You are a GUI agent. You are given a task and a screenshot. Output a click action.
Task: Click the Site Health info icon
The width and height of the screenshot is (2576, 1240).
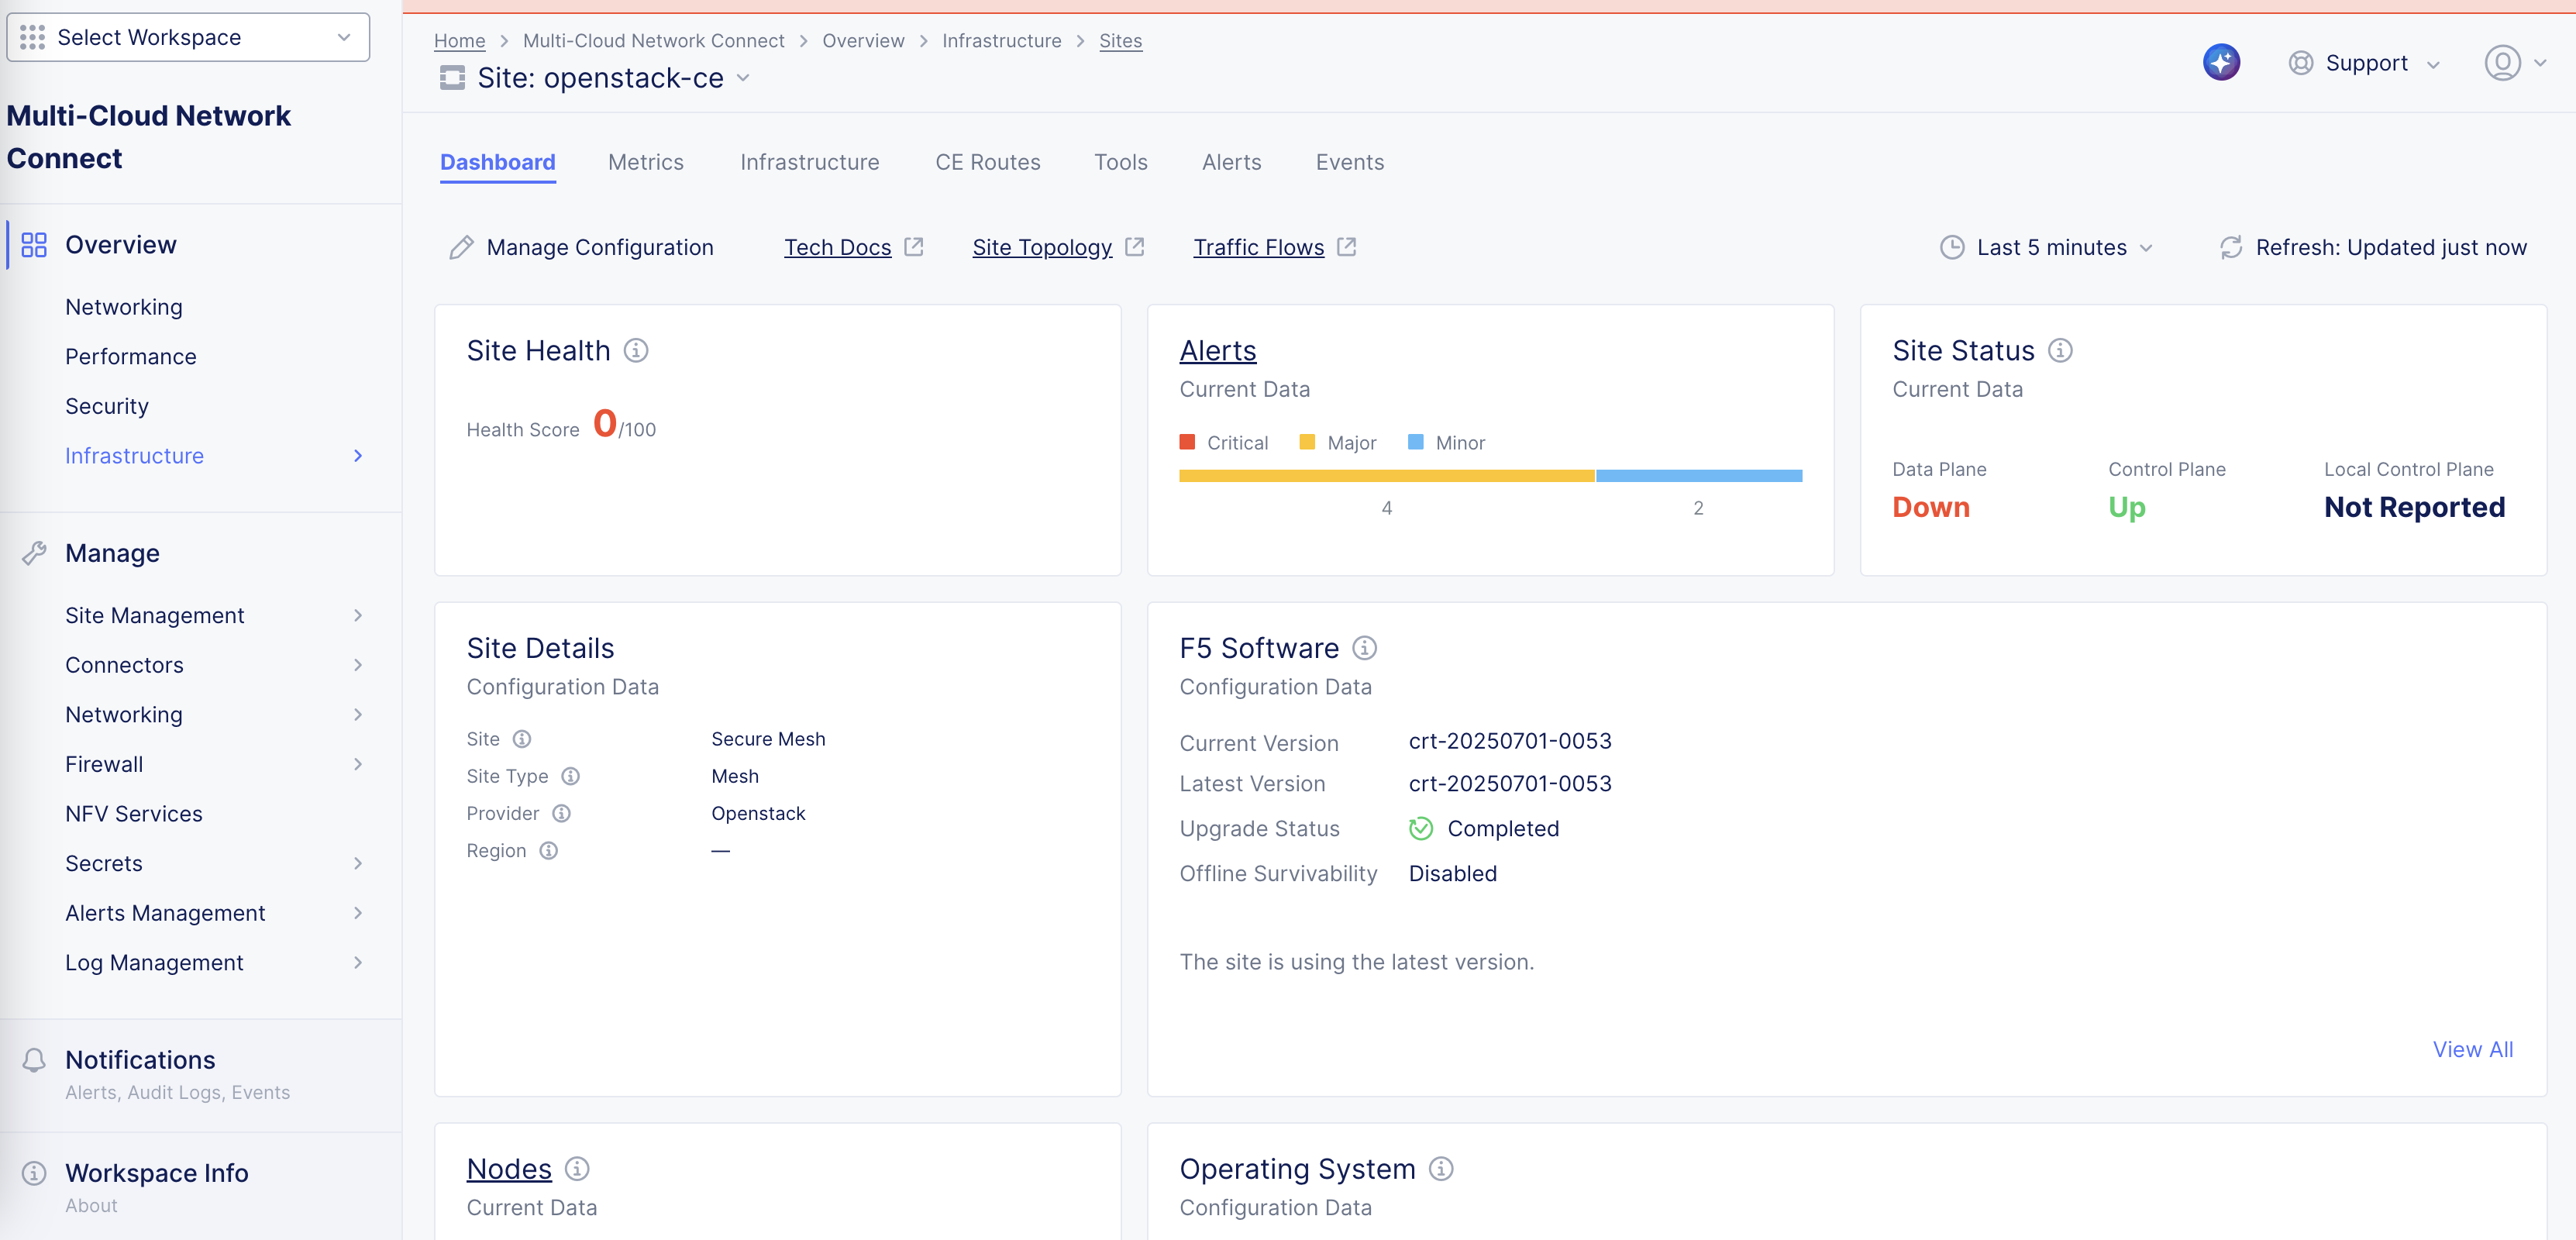pos(638,350)
